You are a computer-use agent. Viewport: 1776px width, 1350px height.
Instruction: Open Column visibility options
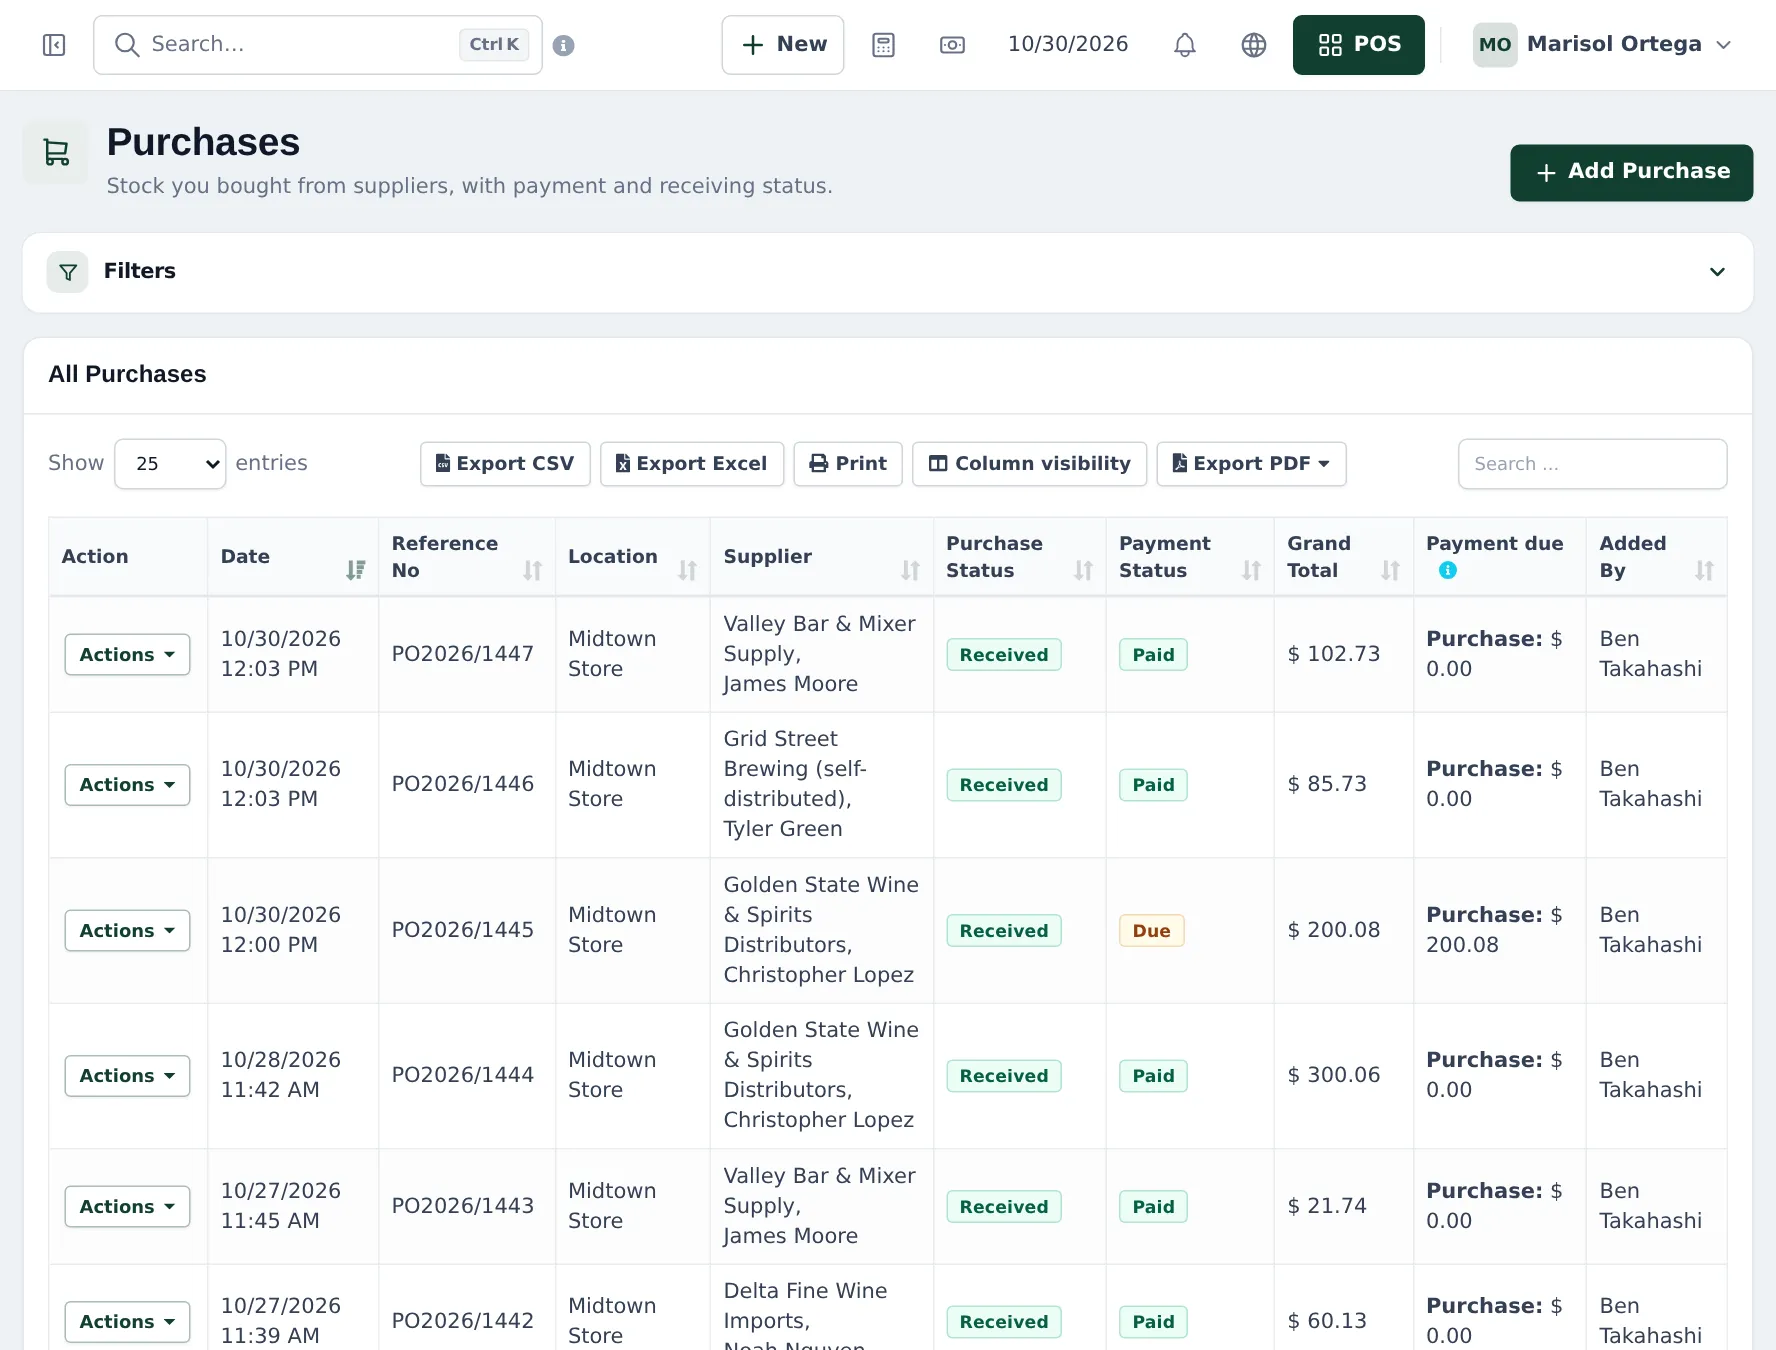pos(1029,464)
